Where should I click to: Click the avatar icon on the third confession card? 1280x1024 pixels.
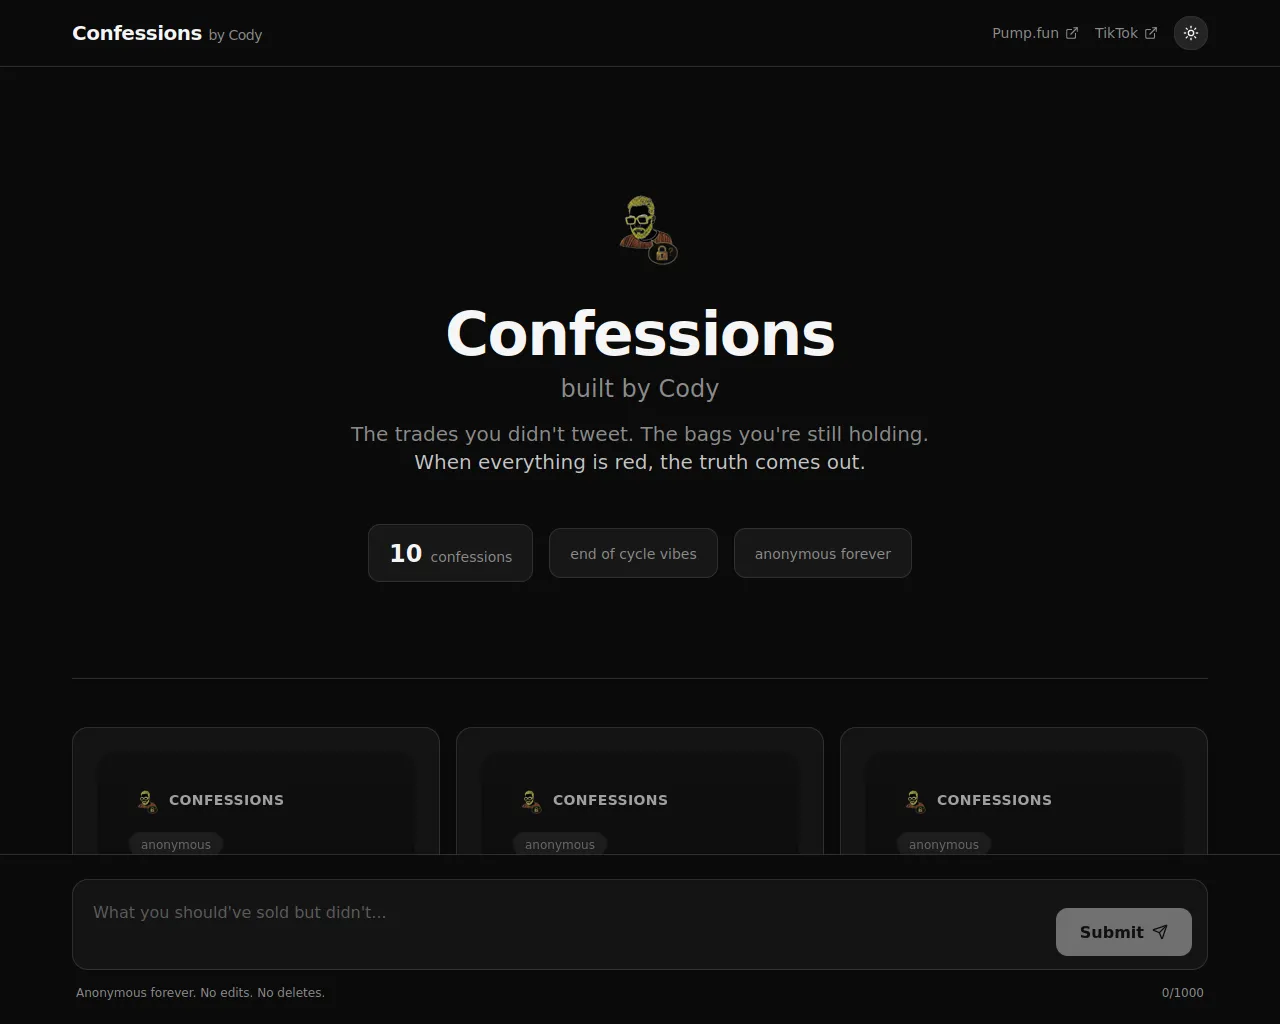[x=915, y=801]
